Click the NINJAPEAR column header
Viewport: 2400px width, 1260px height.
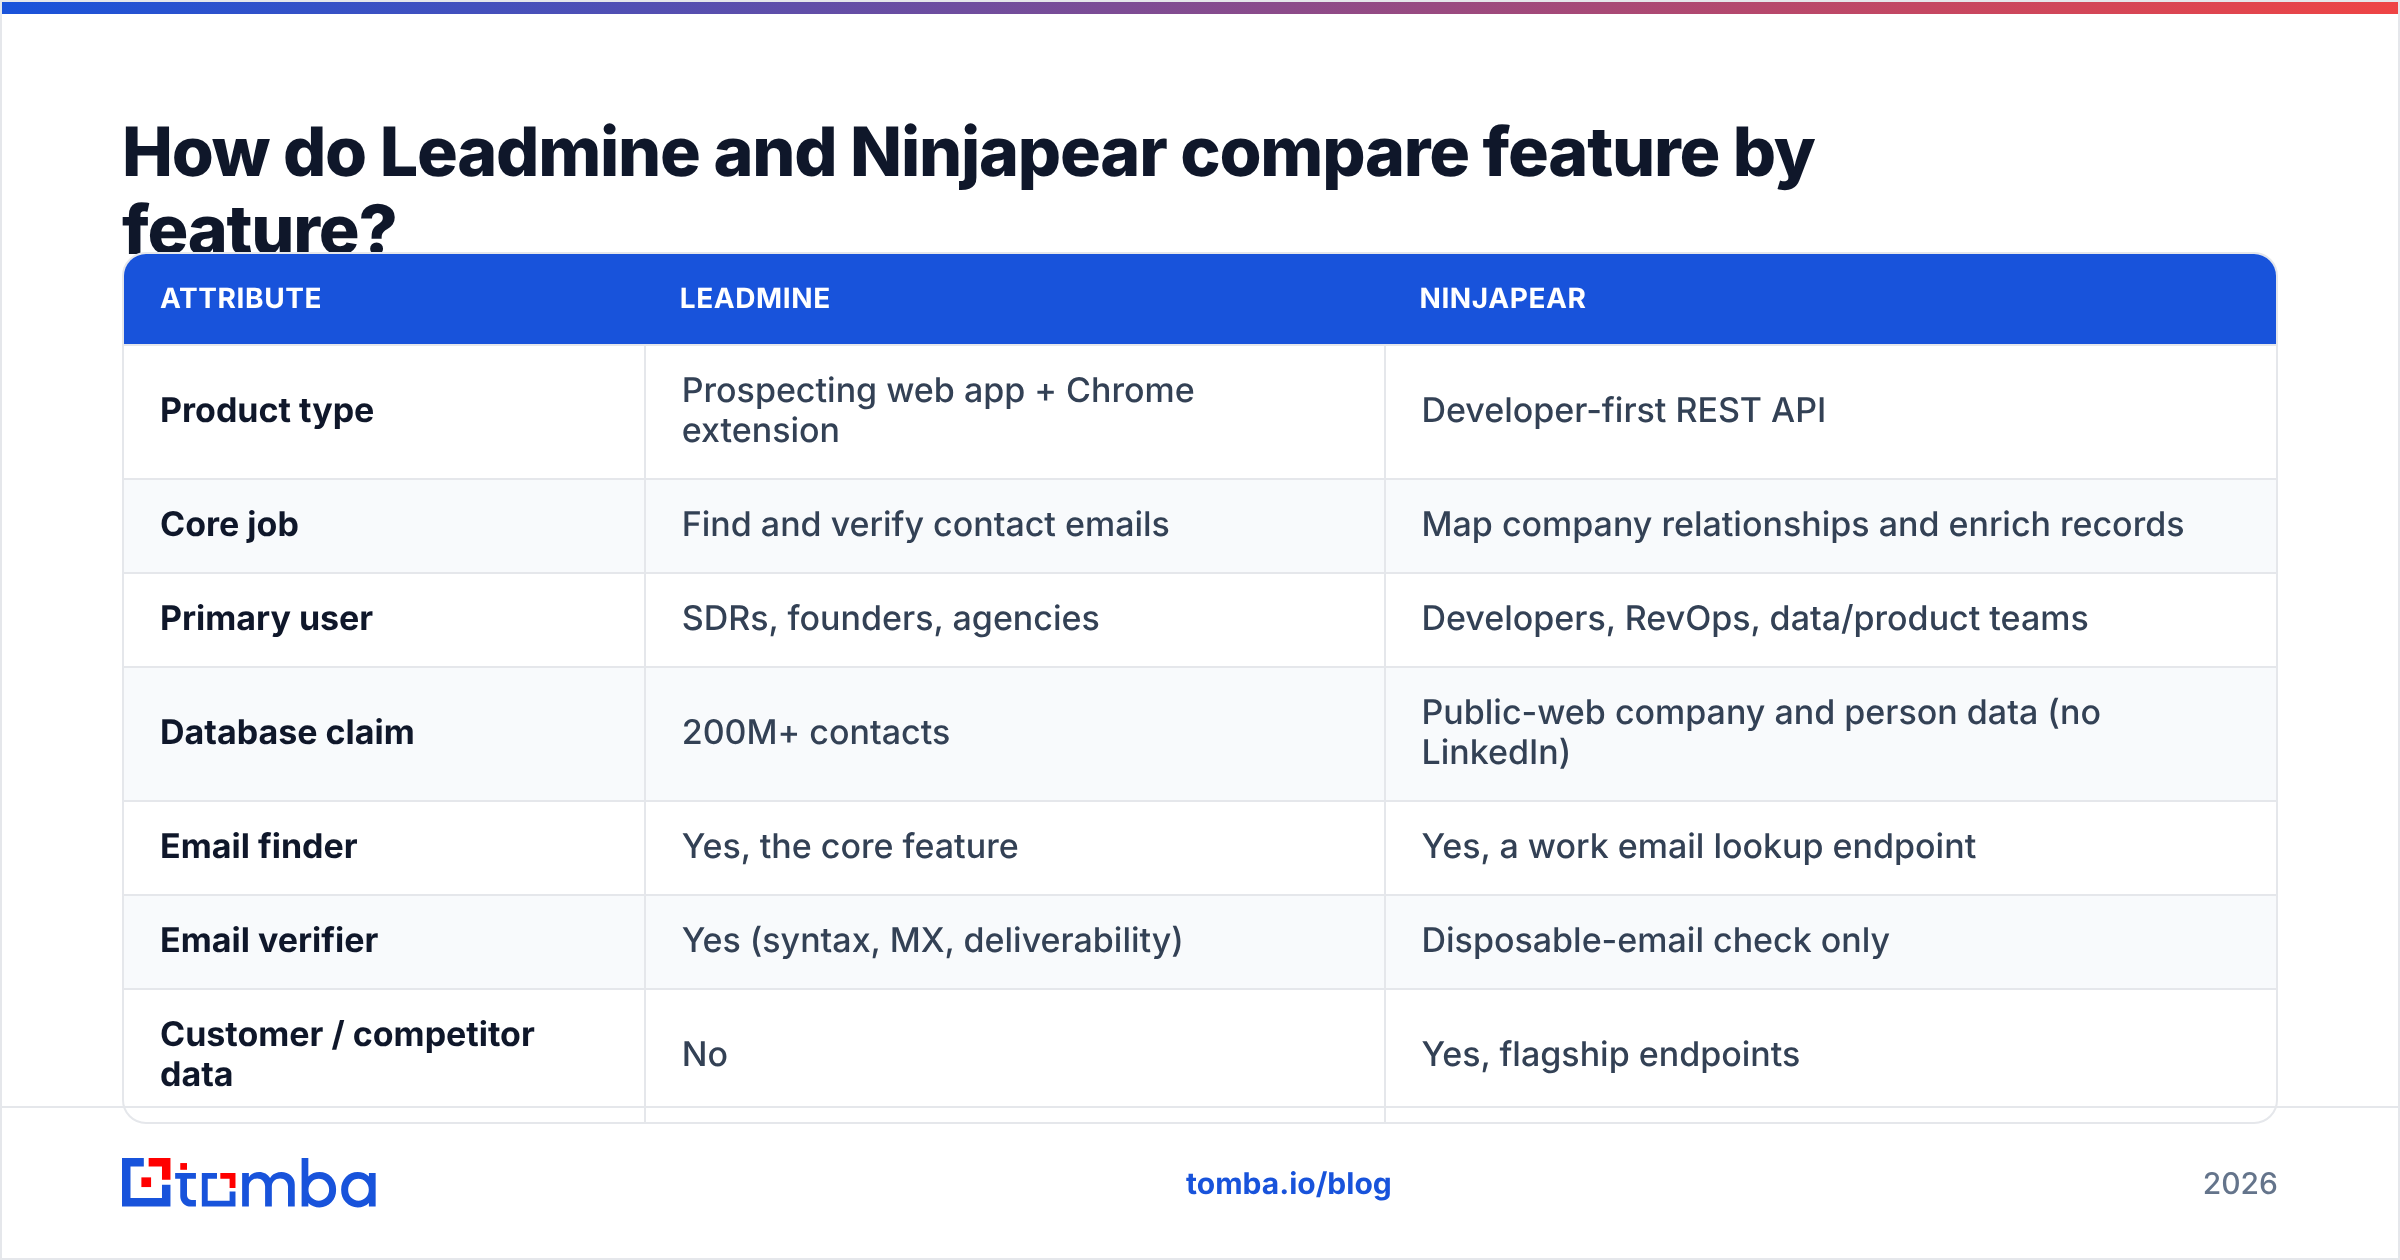(x=1502, y=298)
